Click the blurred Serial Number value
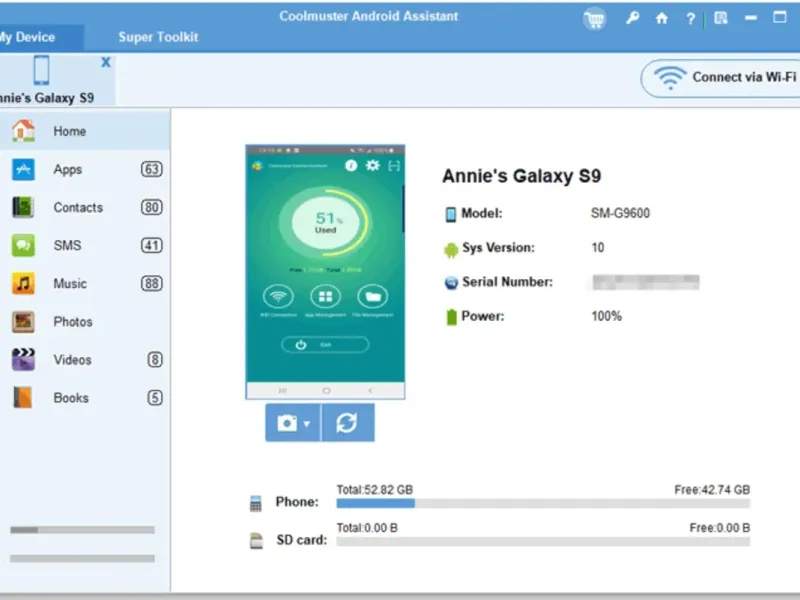 tap(645, 282)
